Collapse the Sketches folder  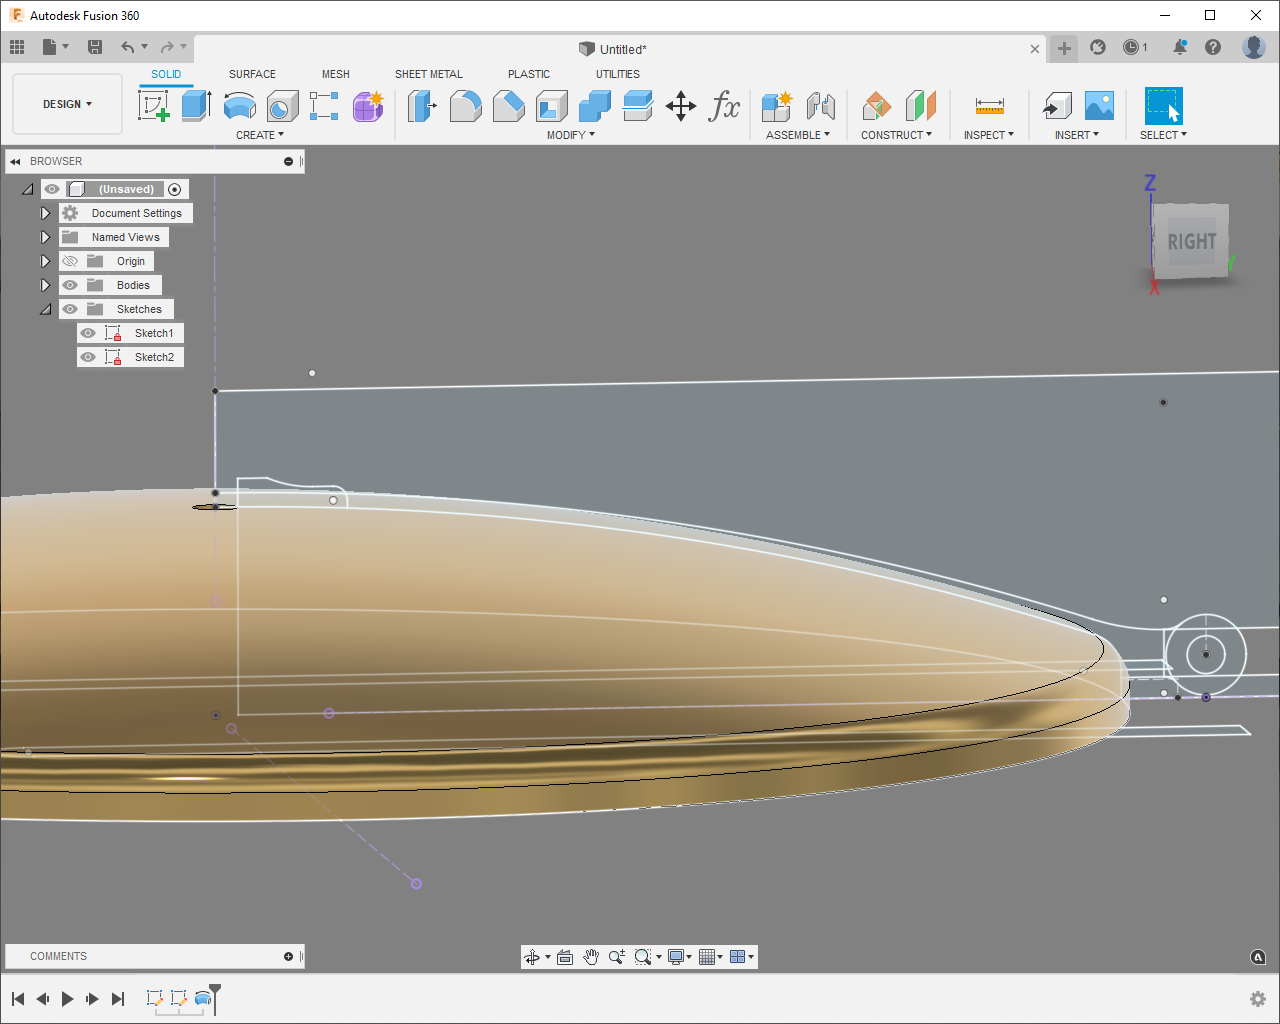point(45,309)
